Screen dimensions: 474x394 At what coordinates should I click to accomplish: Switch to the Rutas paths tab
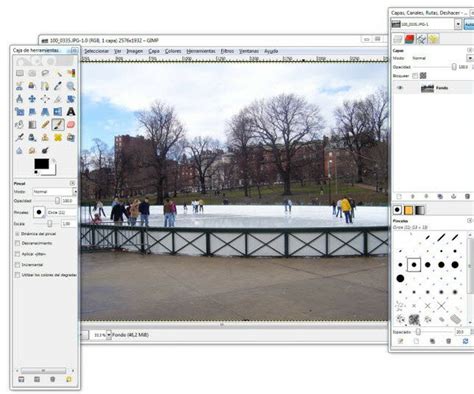[421, 39]
